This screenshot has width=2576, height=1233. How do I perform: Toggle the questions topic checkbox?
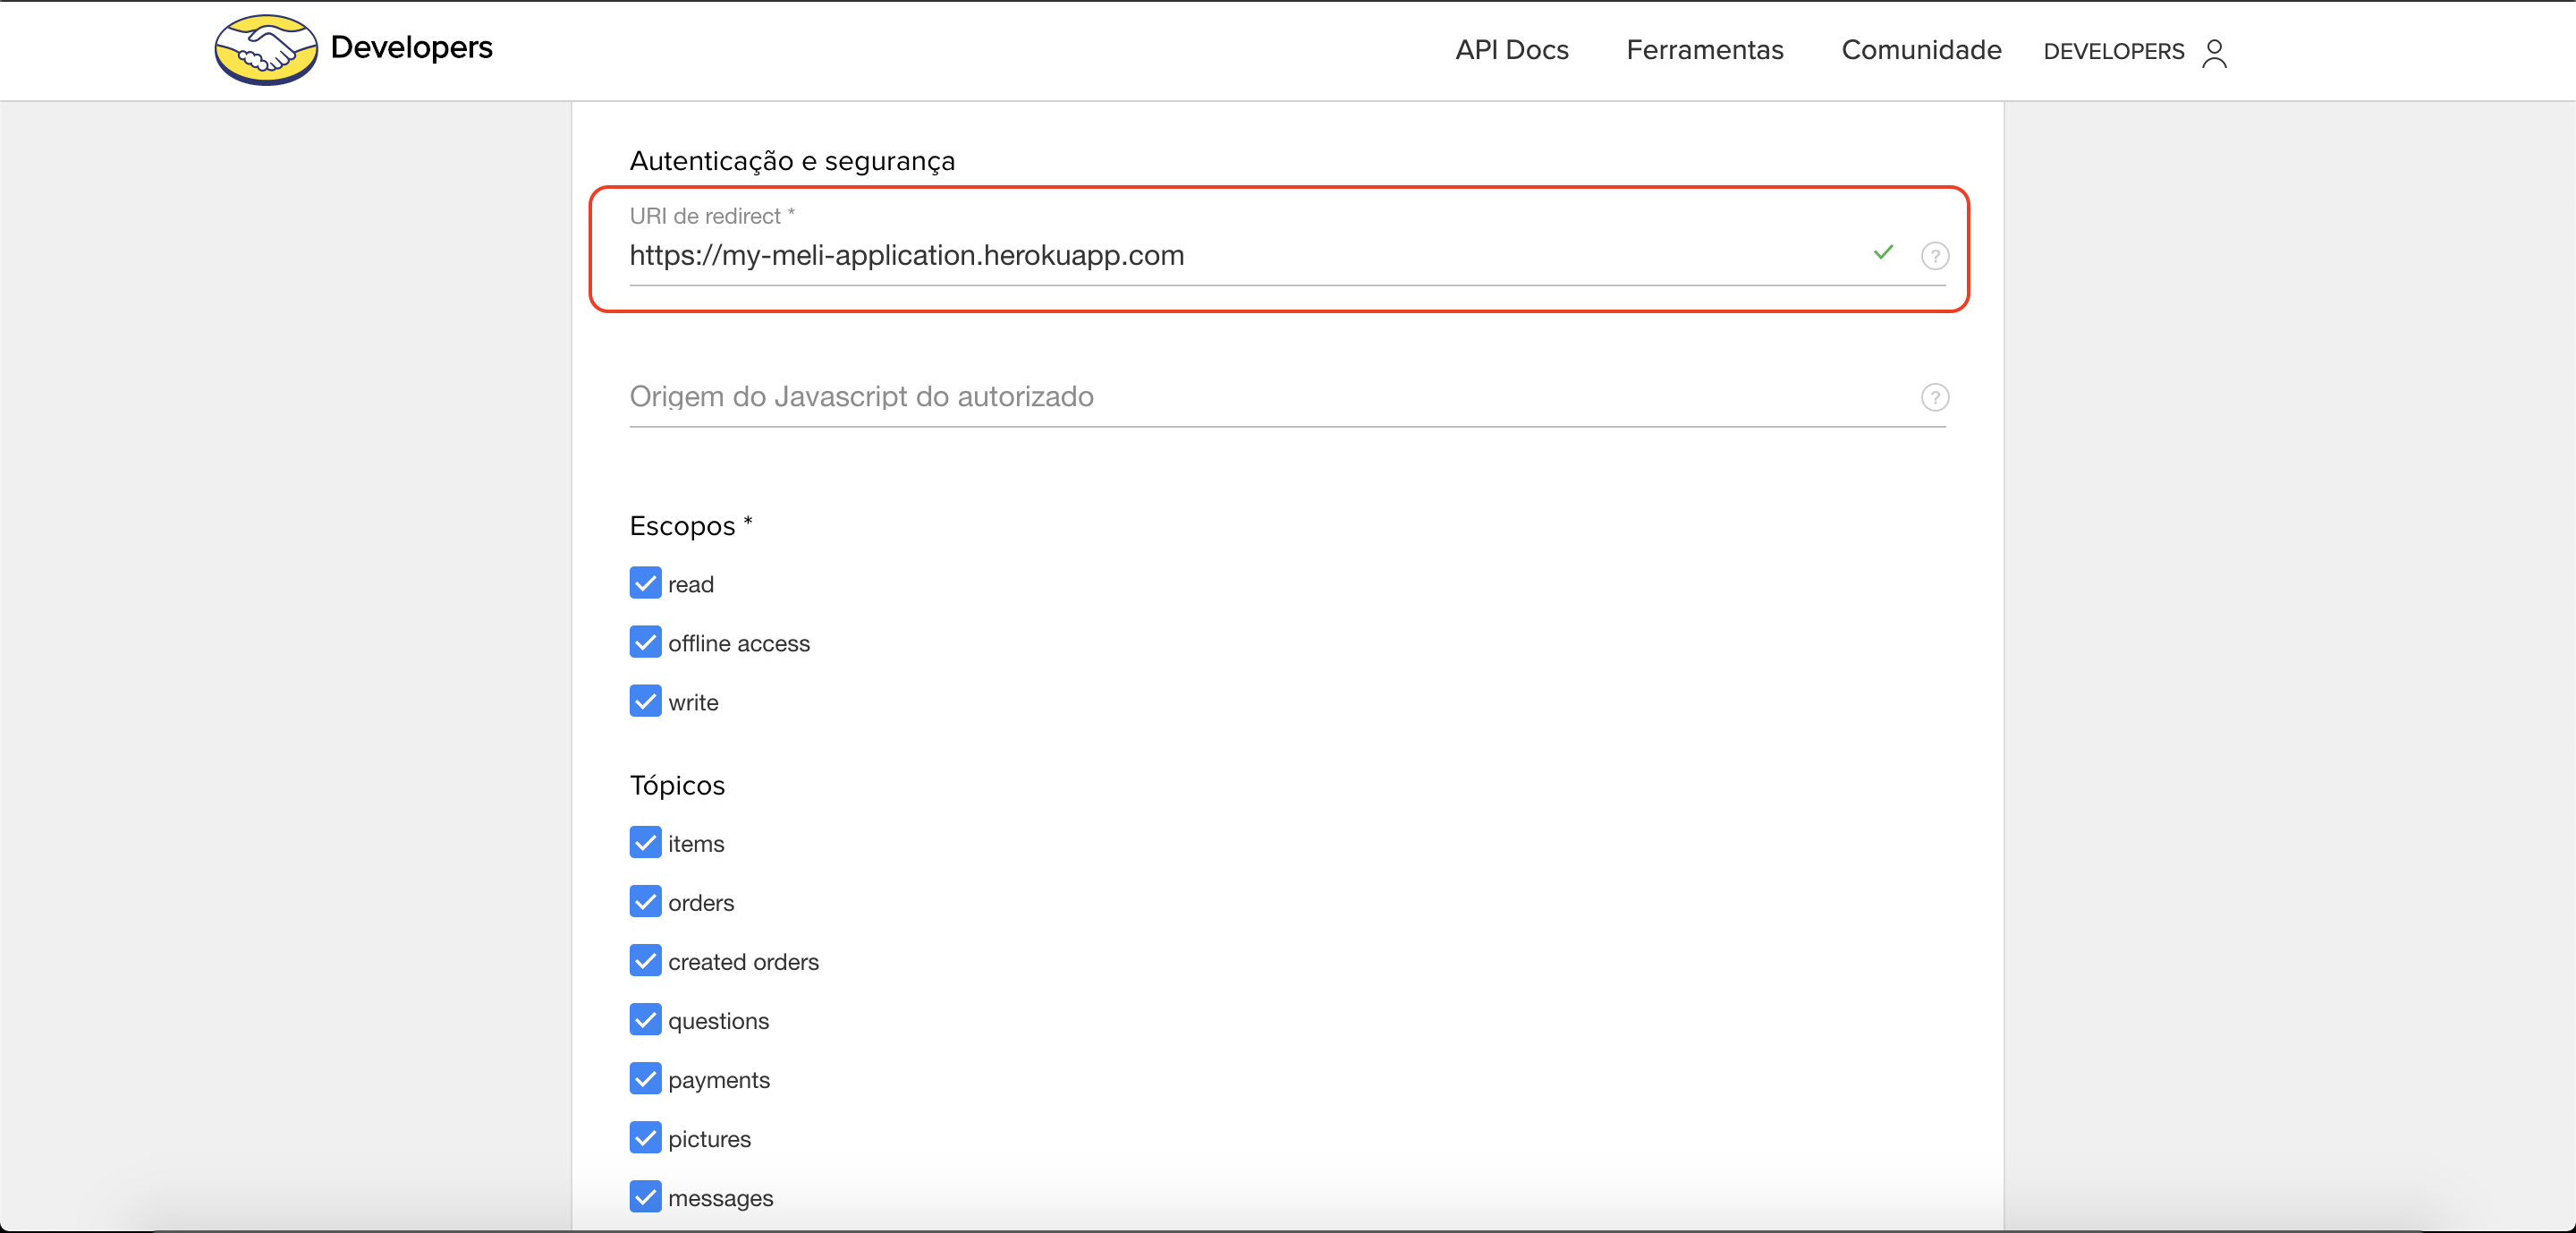tap(645, 1019)
